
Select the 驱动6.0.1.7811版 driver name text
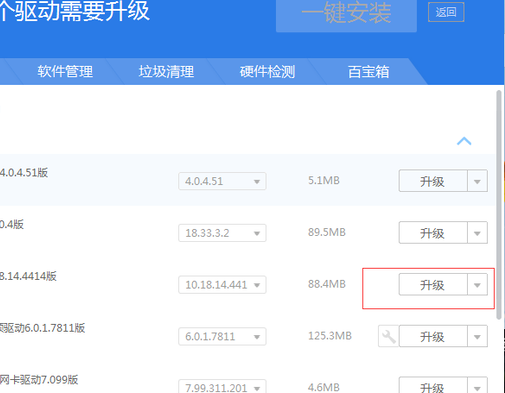(x=42, y=328)
